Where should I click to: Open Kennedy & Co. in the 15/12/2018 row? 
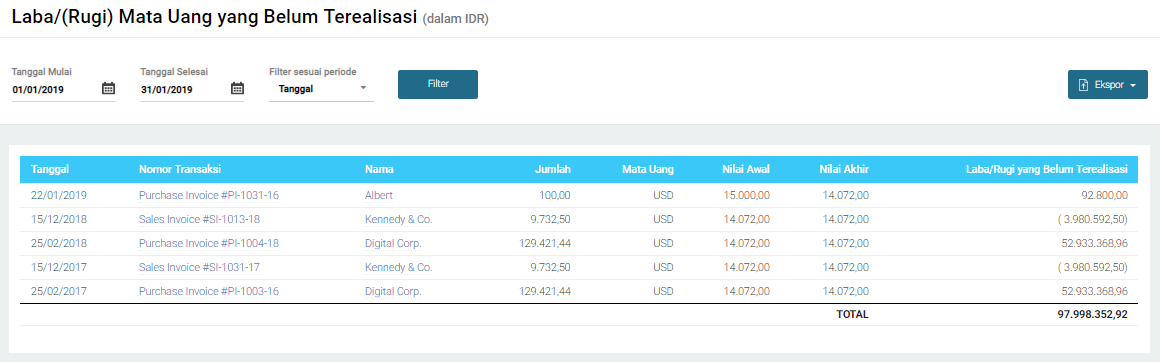pos(399,220)
